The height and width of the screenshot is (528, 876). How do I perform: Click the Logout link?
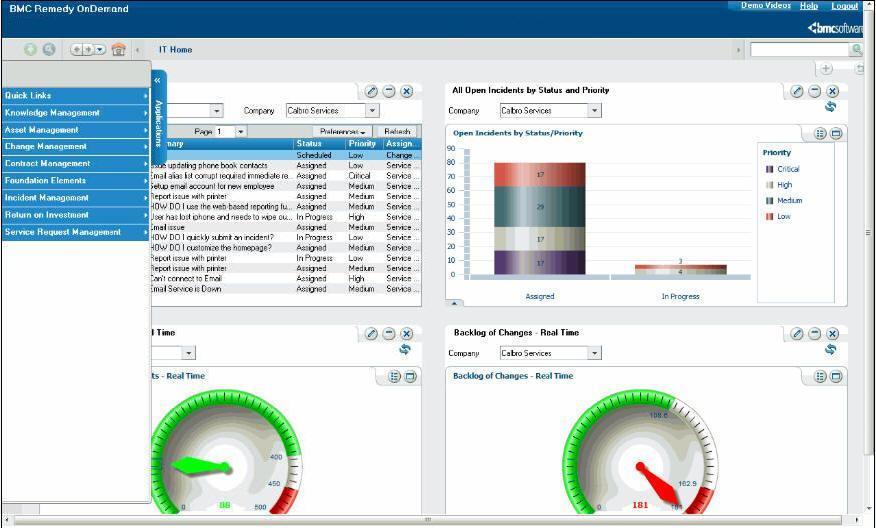(x=844, y=6)
